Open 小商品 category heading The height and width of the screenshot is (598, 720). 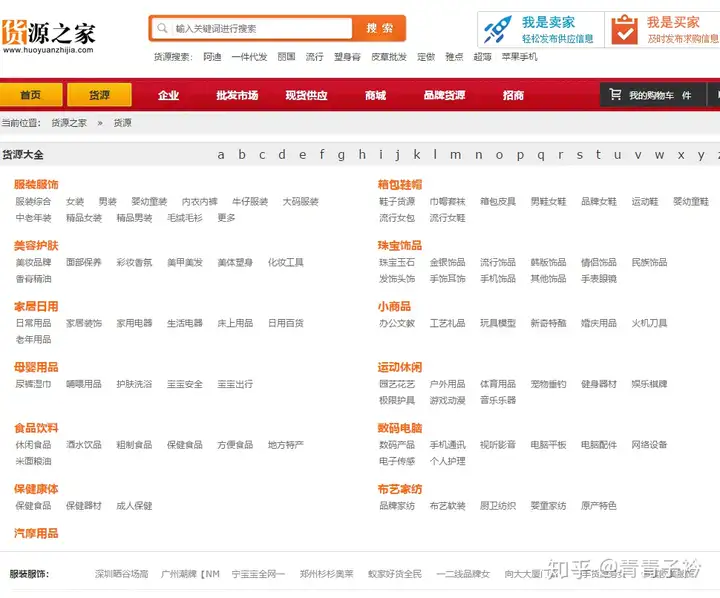pos(394,306)
